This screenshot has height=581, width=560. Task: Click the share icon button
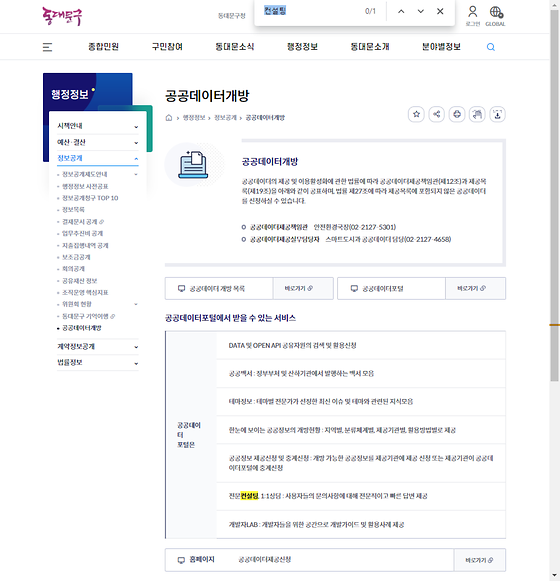pos(437,114)
